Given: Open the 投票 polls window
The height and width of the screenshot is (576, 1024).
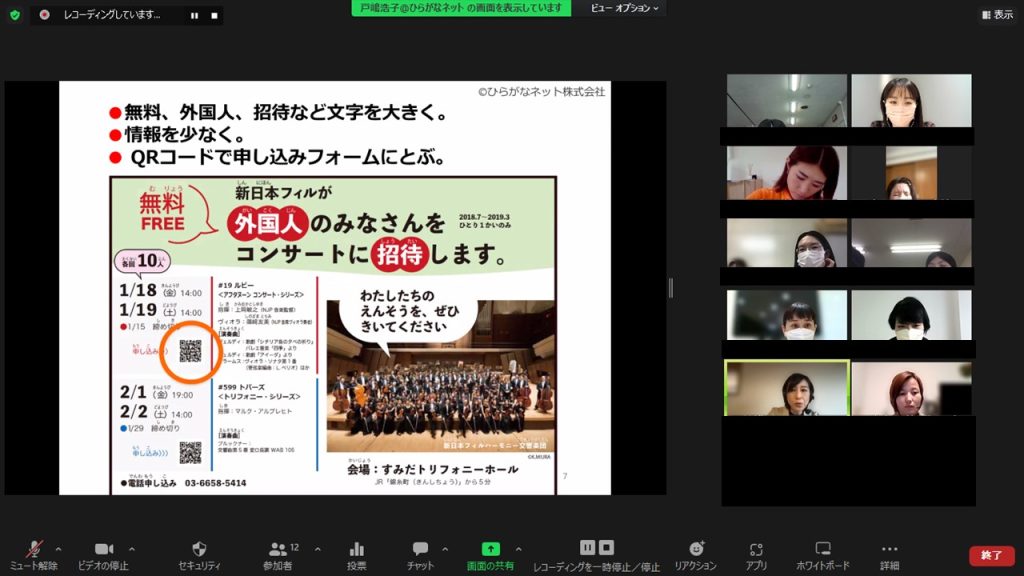Looking at the screenshot, I should click(x=357, y=556).
